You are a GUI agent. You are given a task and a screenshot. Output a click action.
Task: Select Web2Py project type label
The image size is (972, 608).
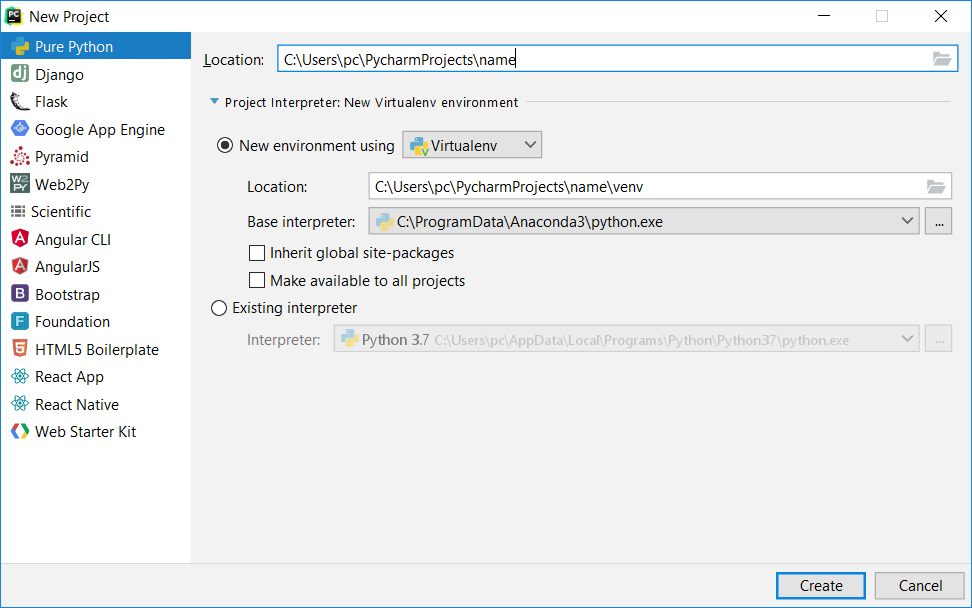pyautogui.click(x=62, y=185)
